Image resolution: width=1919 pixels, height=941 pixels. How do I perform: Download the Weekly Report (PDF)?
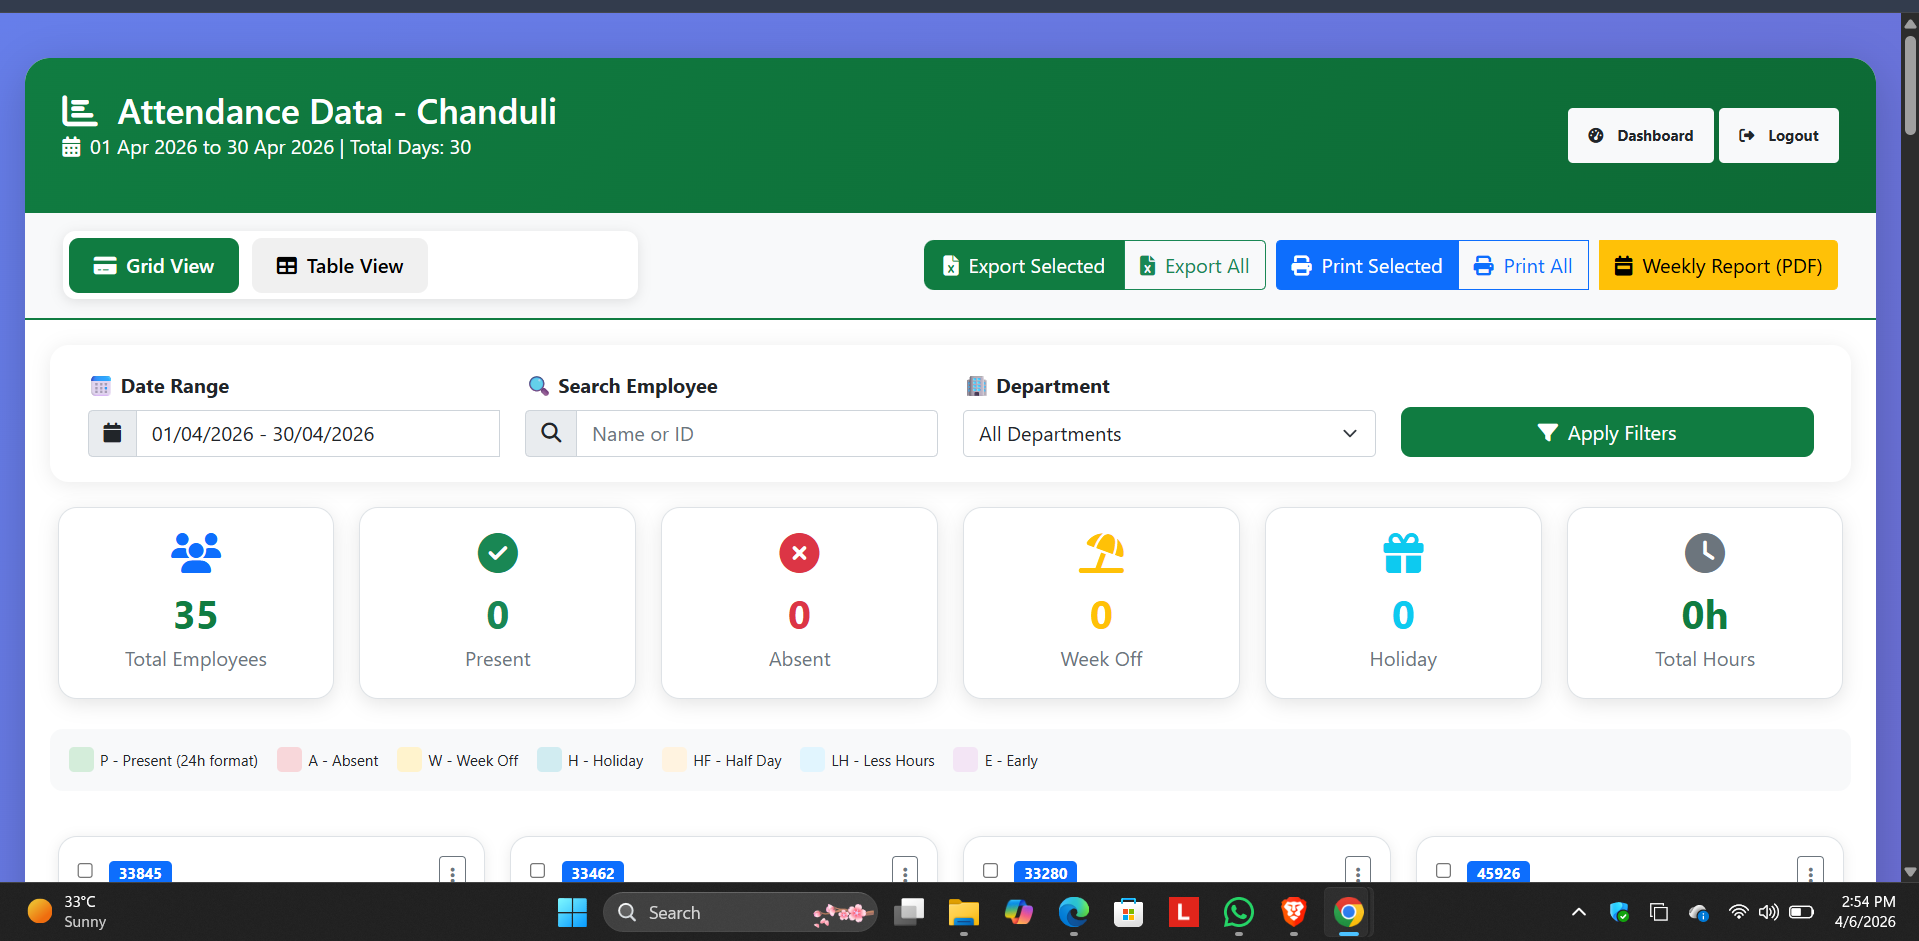pos(1717,266)
